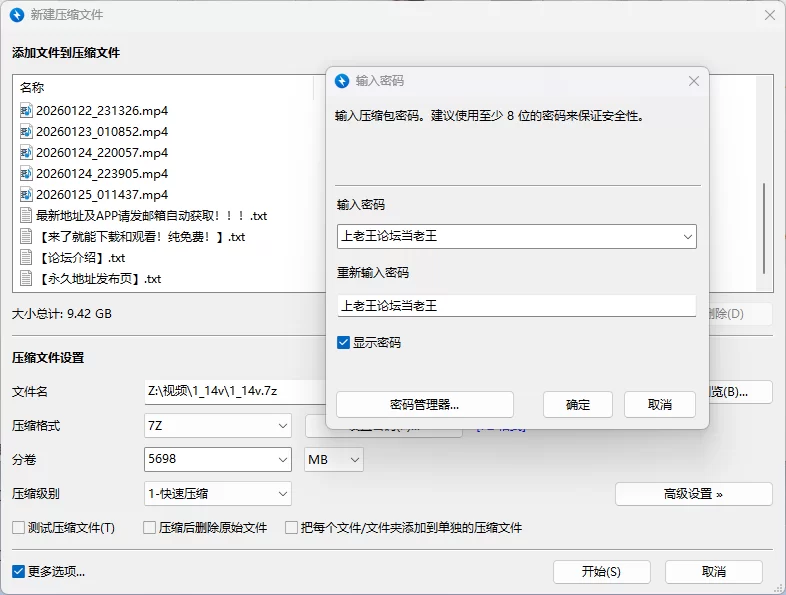Close the 输入密码 dialog
Image resolution: width=786 pixels, height=595 pixels.
(x=694, y=81)
